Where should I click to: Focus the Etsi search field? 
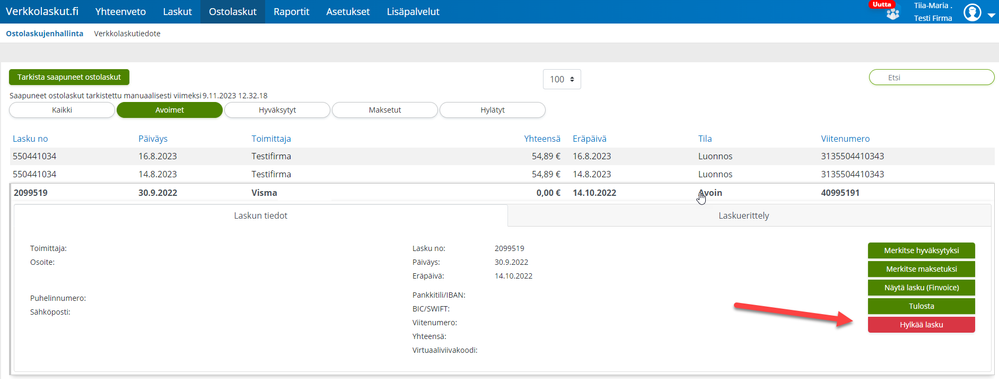pyautogui.click(x=931, y=77)
